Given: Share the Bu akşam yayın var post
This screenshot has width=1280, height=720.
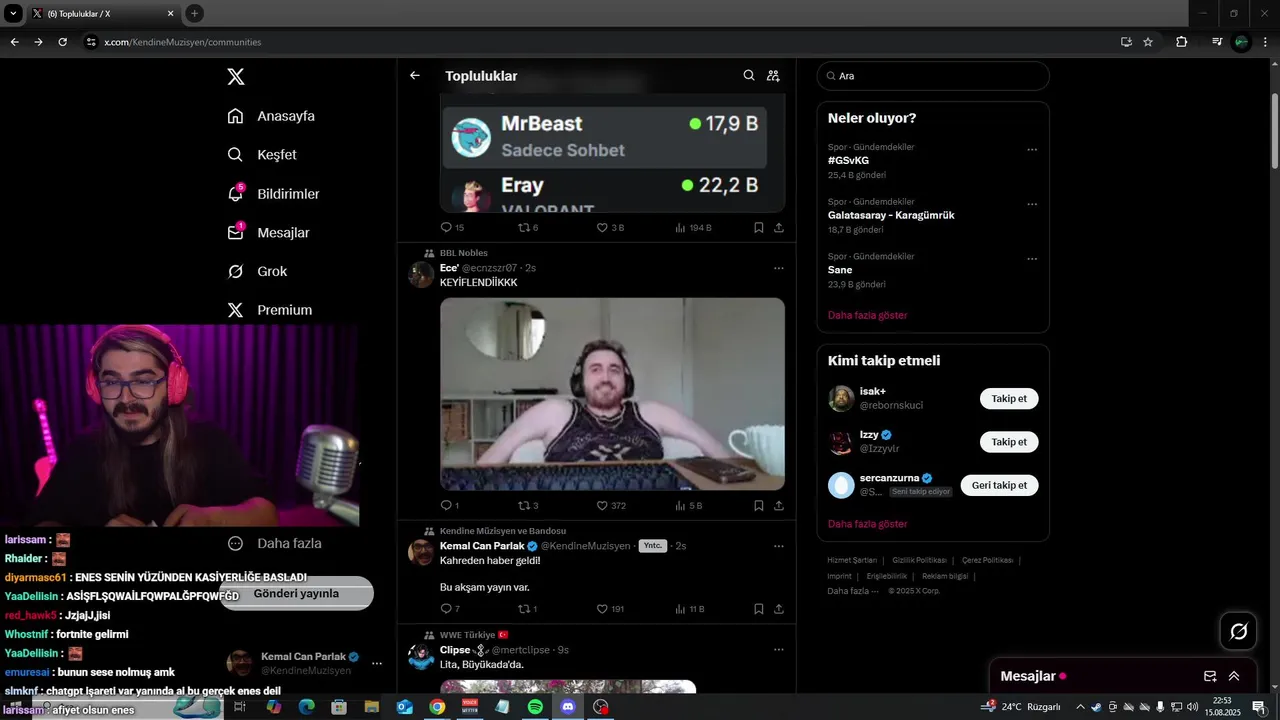Looking at the screenshot, I should [779, 609].
